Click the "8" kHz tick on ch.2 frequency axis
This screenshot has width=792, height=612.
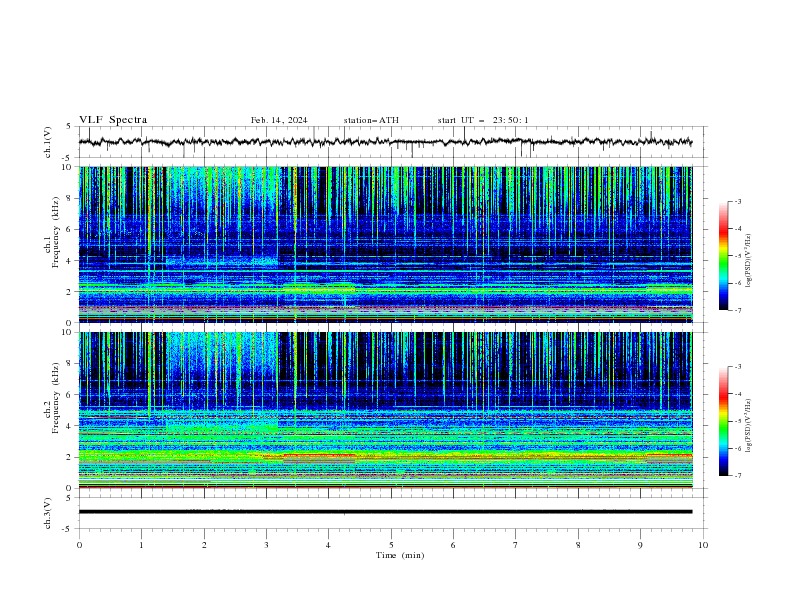pyautogui.click(x=71, y=364)
